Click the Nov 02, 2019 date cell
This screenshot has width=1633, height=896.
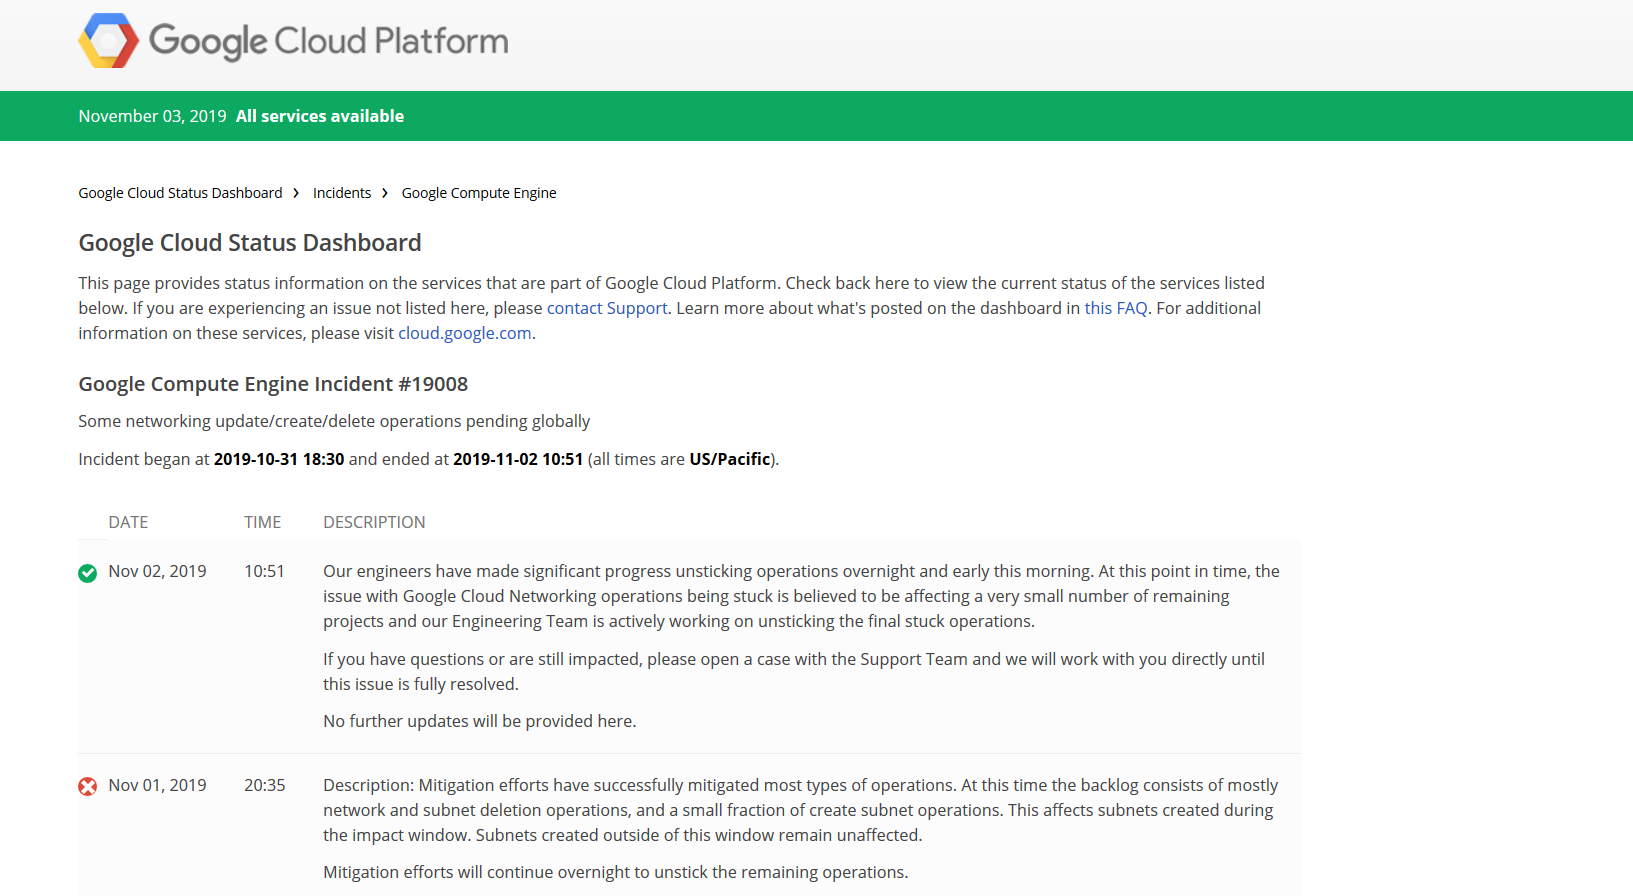pyautogui.click(x=158, y=571)
